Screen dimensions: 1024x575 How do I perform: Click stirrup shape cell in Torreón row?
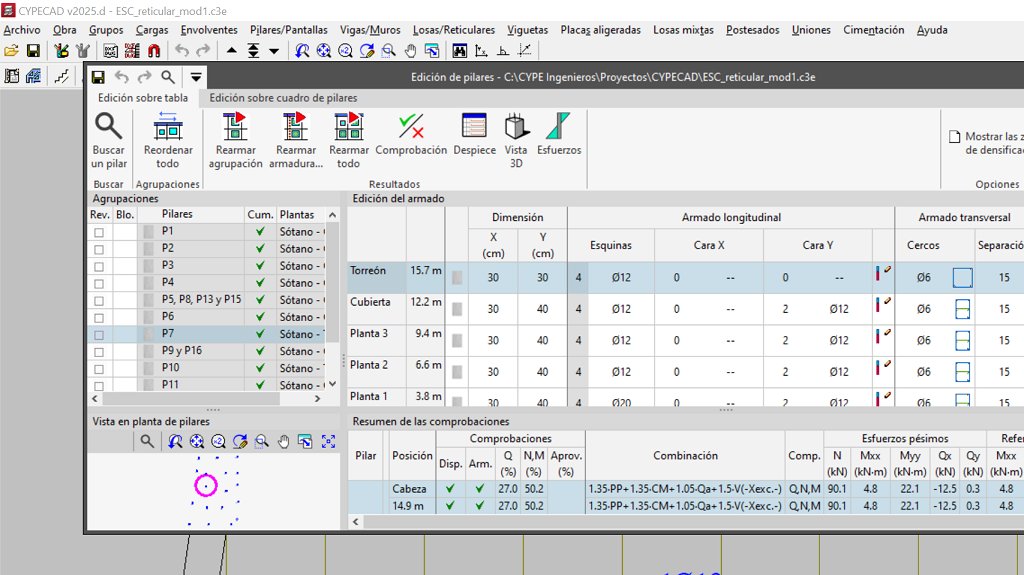[962, 278]
